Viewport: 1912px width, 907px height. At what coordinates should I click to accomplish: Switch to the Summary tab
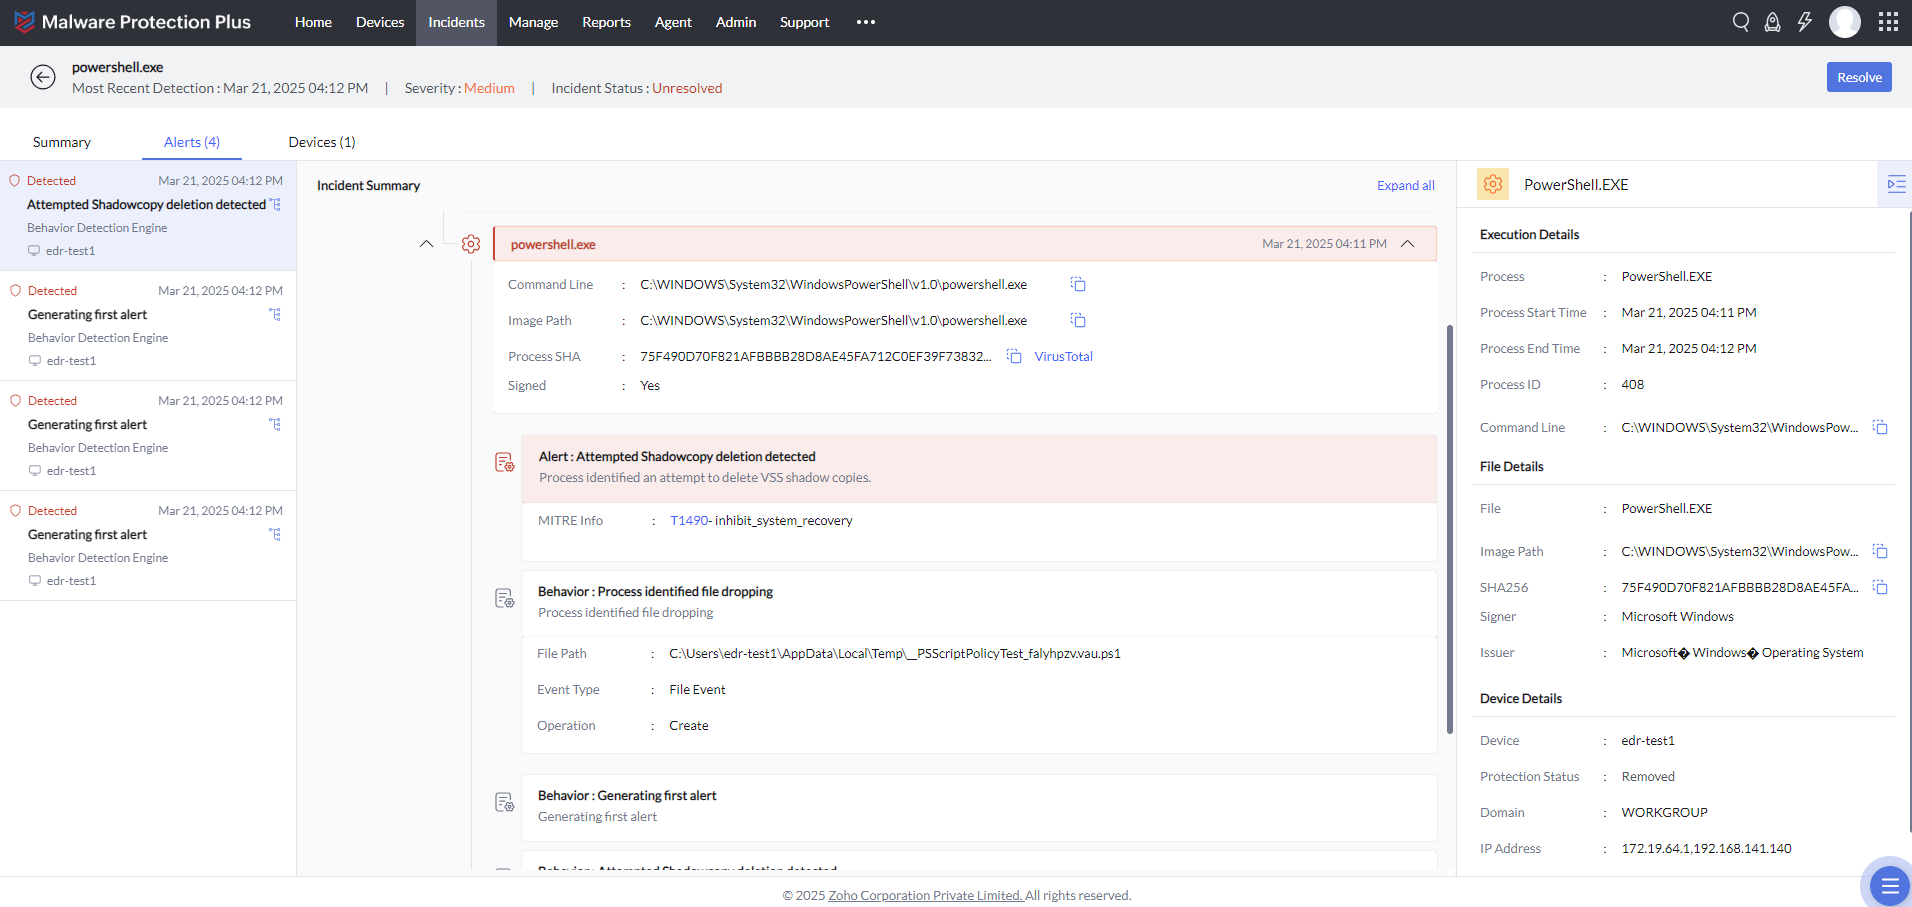coord(62,142)
